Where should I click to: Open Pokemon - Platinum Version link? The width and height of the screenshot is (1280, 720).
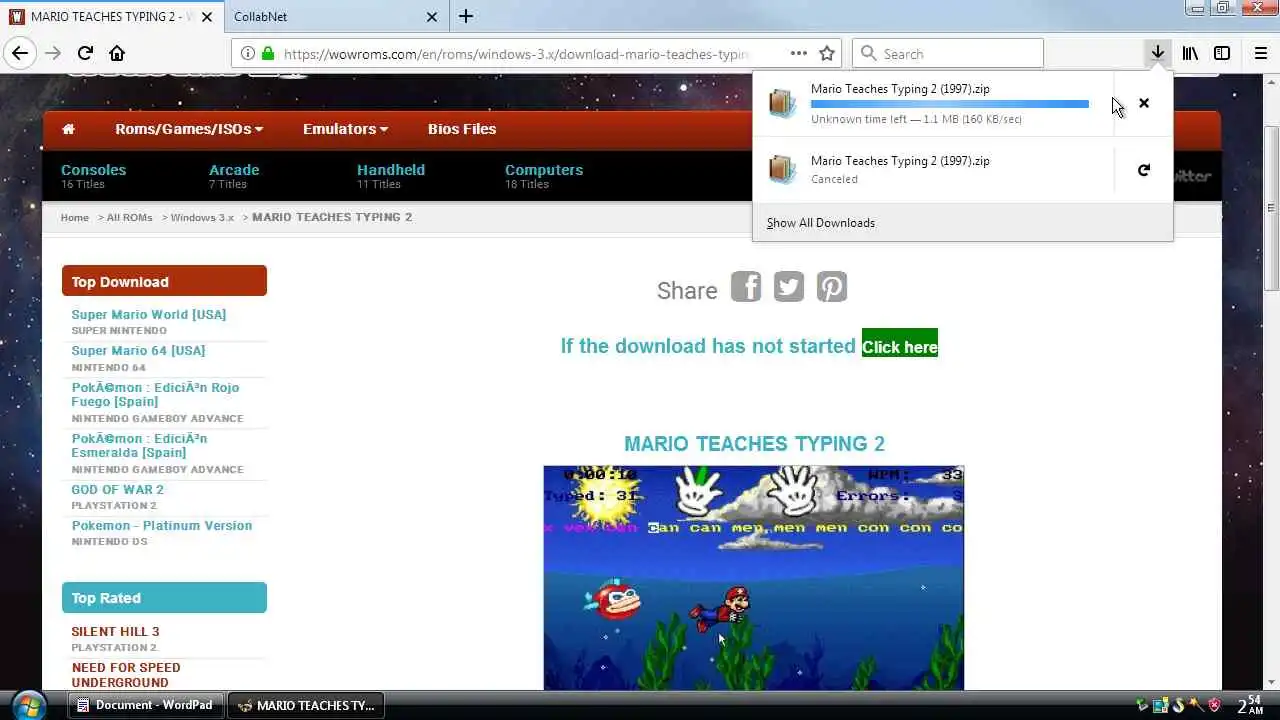click(x=162, y=525)
